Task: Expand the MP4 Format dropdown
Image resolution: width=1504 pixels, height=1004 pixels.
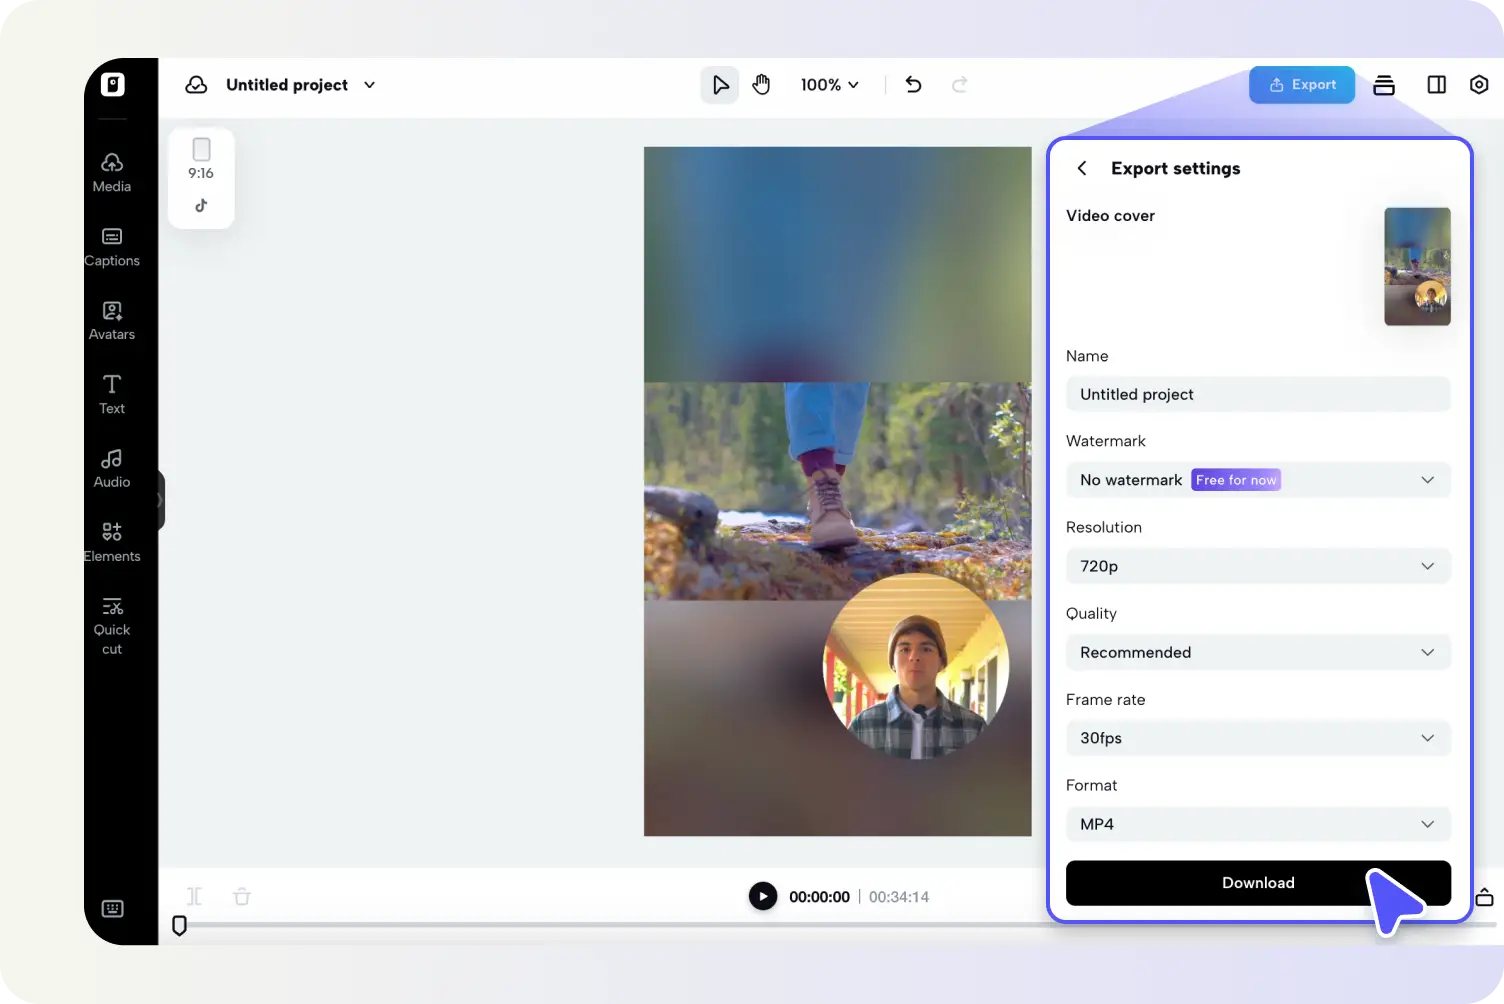Action: tap(1258, 824)
